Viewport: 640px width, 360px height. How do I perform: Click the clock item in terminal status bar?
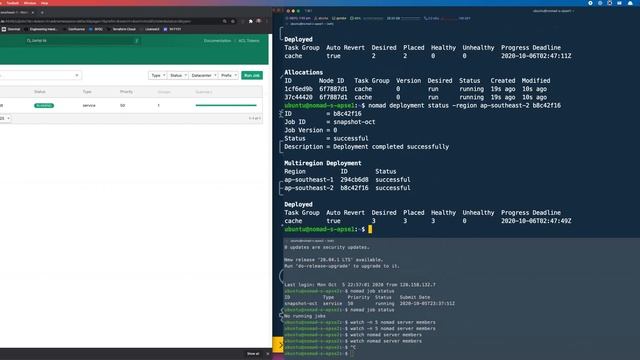[298, 18]
